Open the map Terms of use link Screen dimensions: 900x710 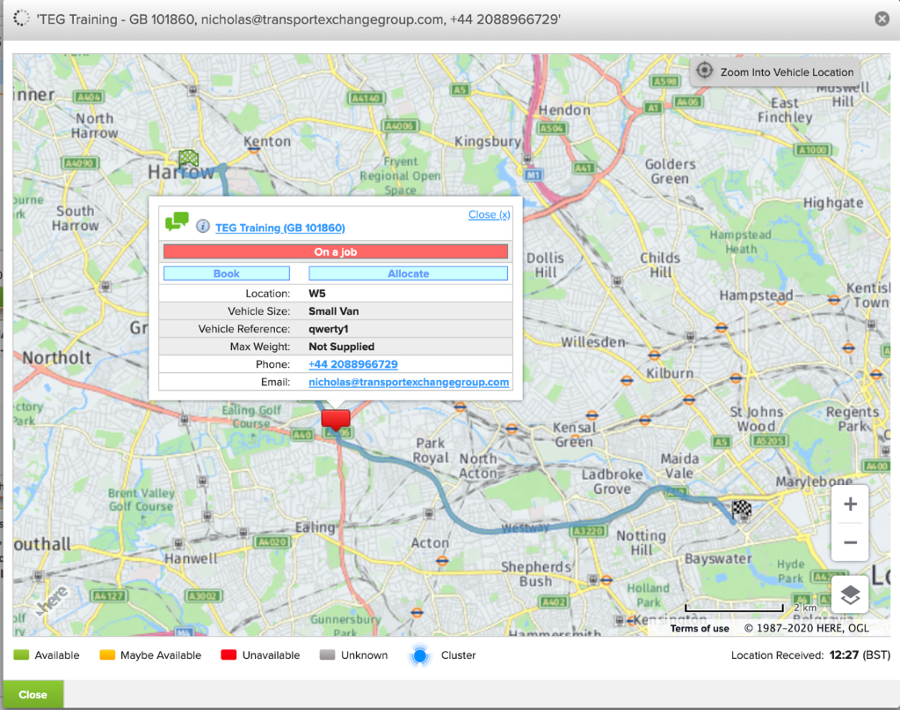(x=699, y=629)
